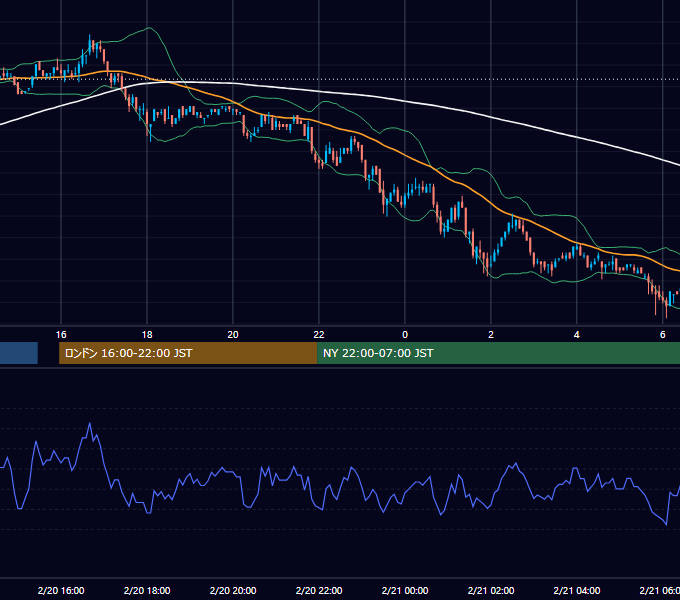This screenshot has width=680, height=600.
Task: Click the 16 hour label on price chart axis
Action: 61,335
